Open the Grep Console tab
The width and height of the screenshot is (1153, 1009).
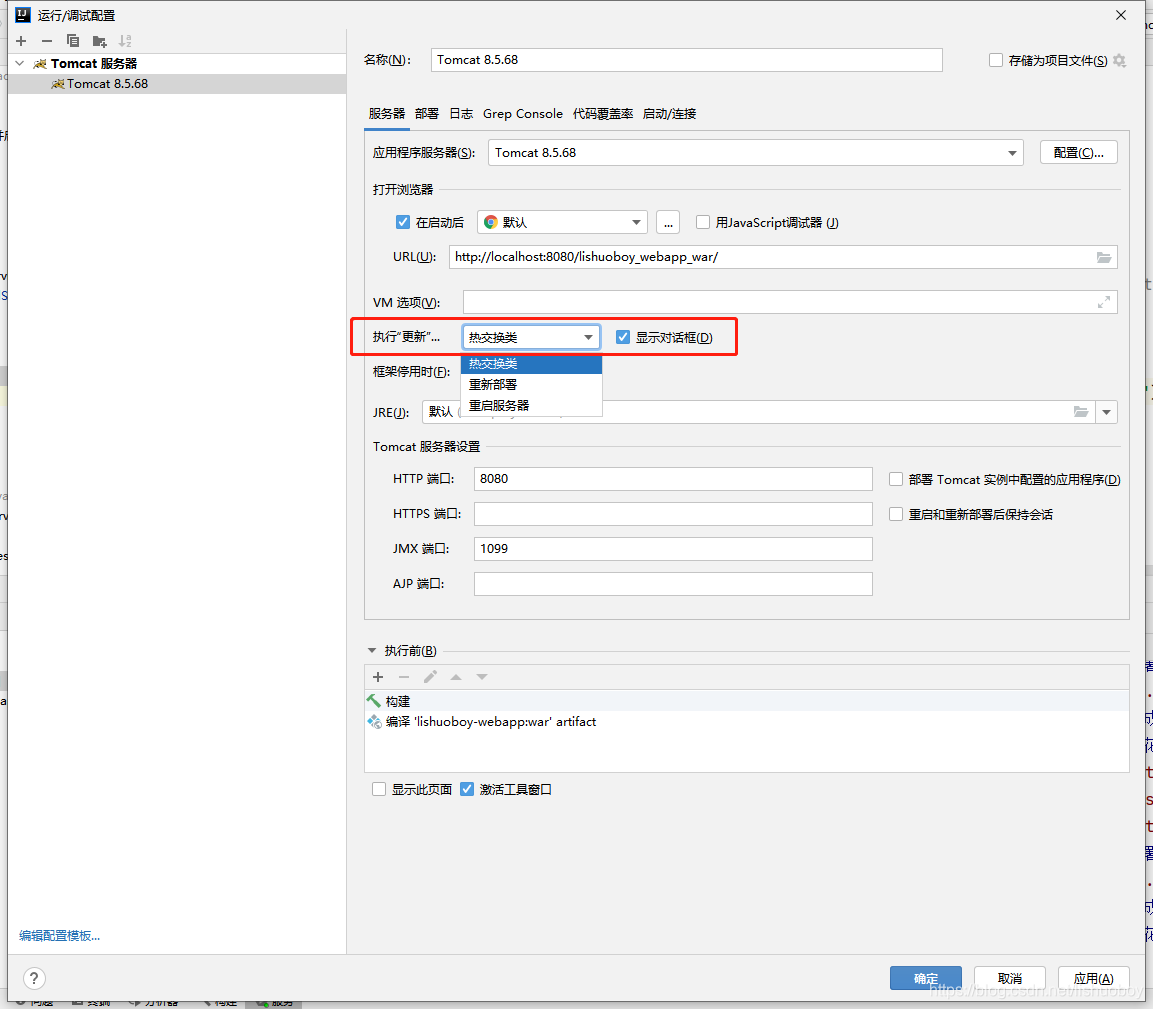(523, 114)
